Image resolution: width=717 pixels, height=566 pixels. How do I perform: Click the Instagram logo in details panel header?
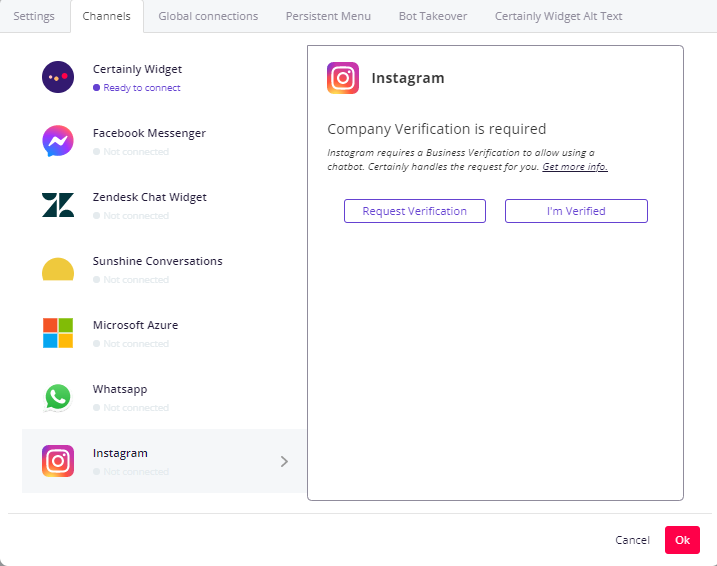(343, 78)
